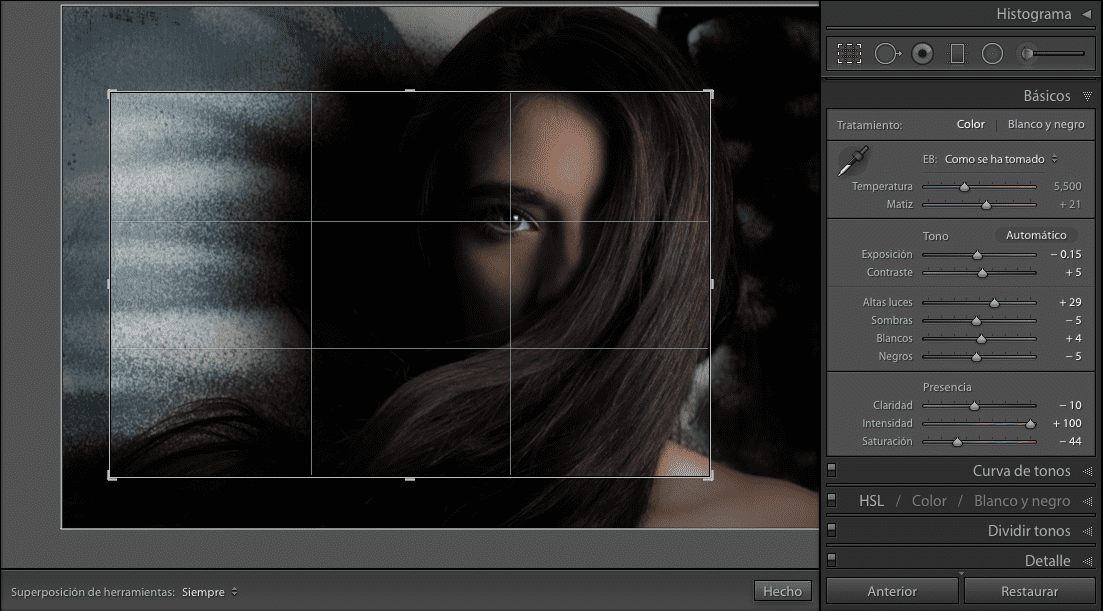Pick the white balance eyedropper

pyautogui.click(x=853, y=163)
